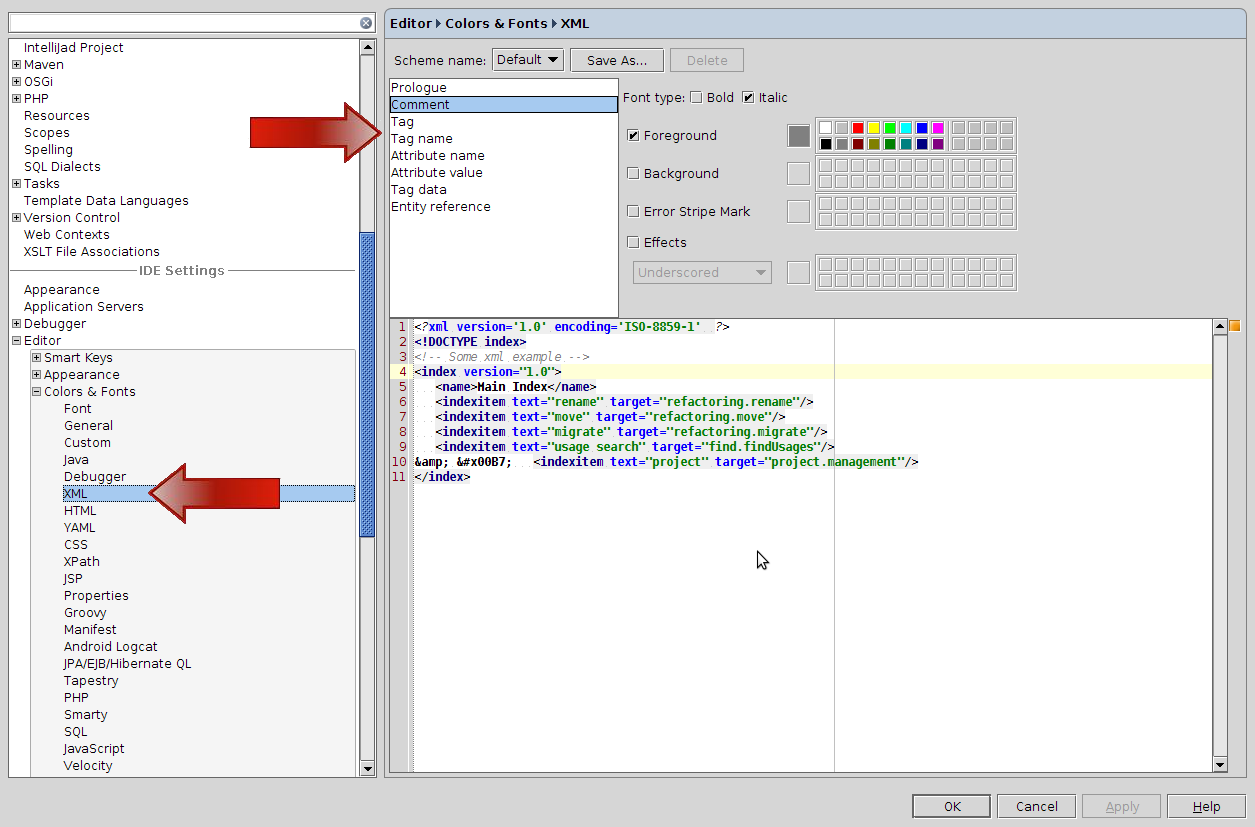Viewport: 1255px width, 827px height.
Task: Select Prologue in the XML attributes list
Action: click(504, 88)
